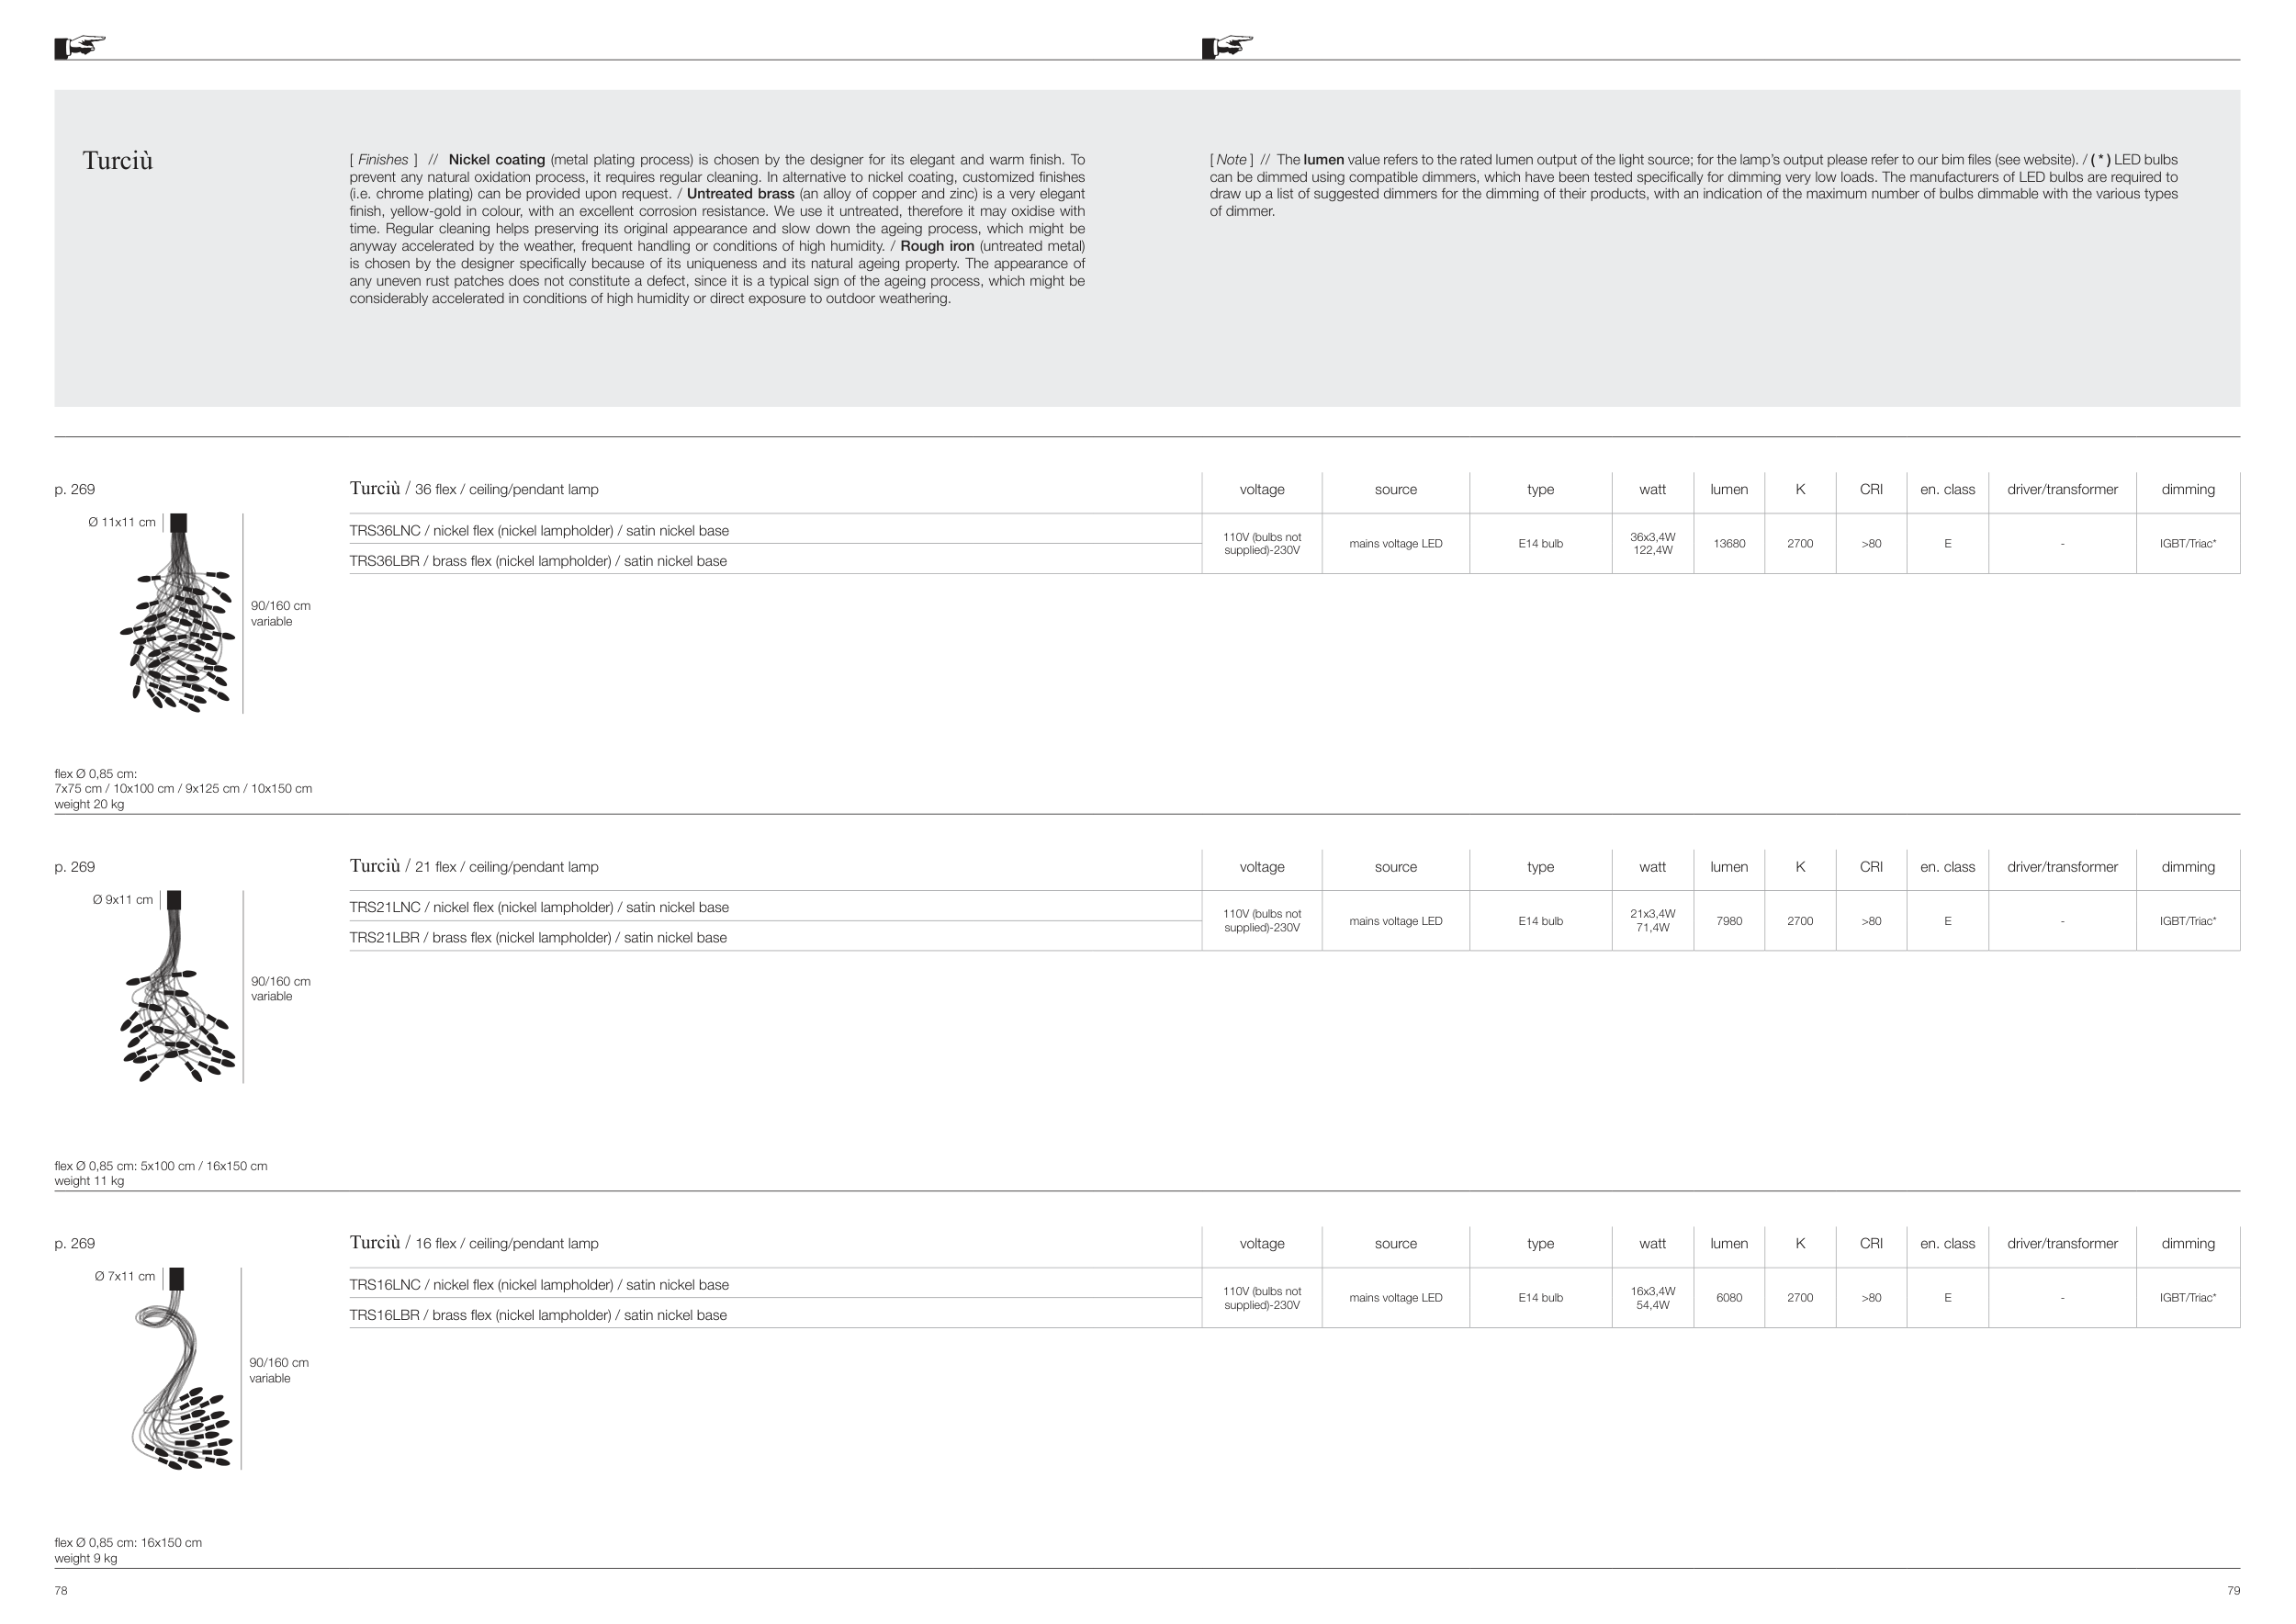
Task: Click page number 79 at bottom right
Action: click(2233, 1591)
